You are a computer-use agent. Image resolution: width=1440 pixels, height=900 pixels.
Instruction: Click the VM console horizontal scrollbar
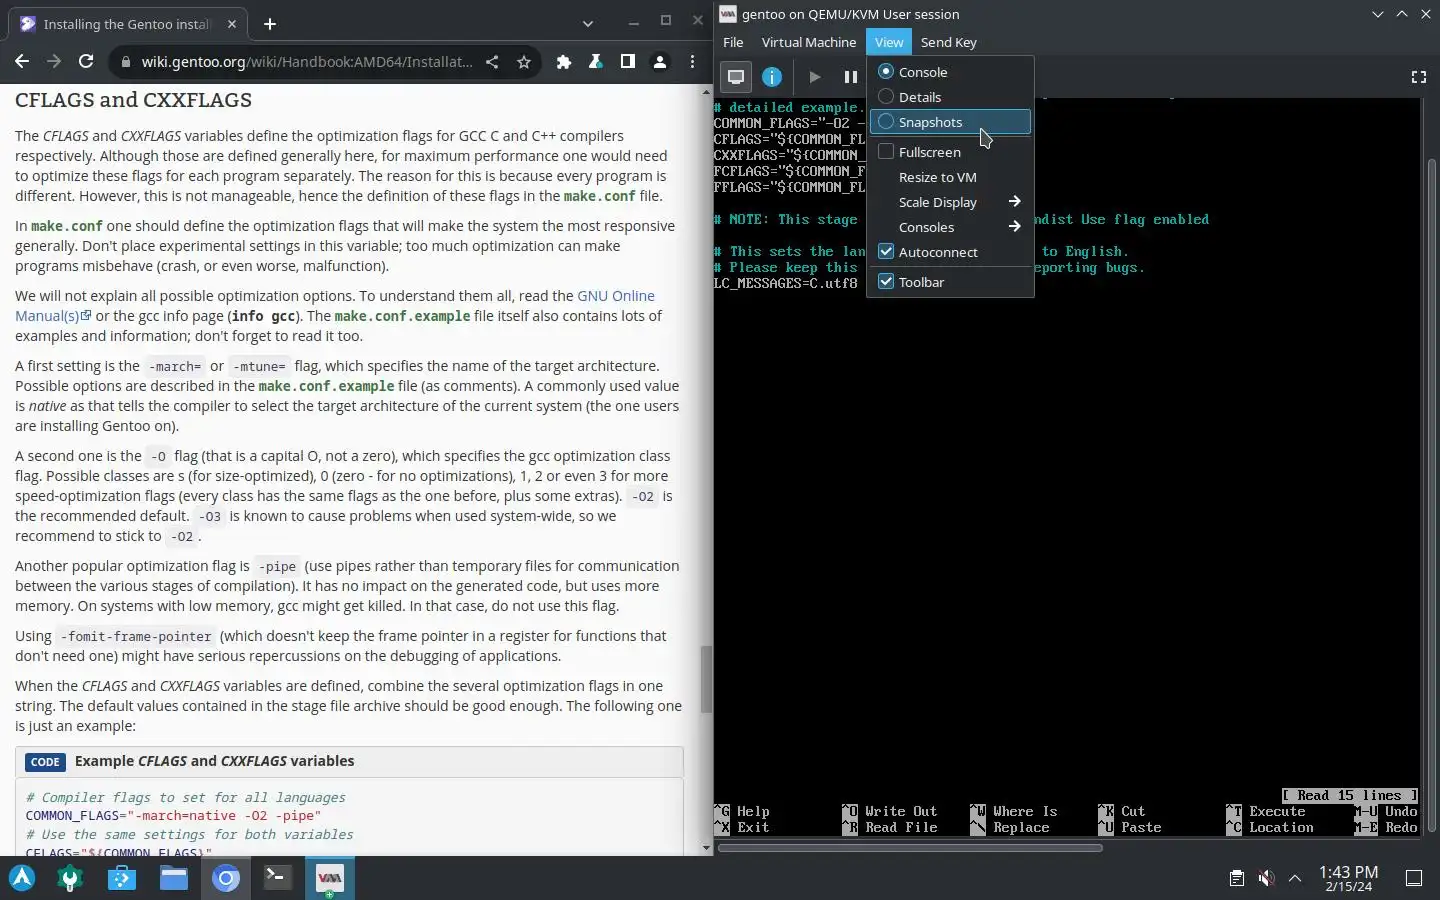point(910,848)
